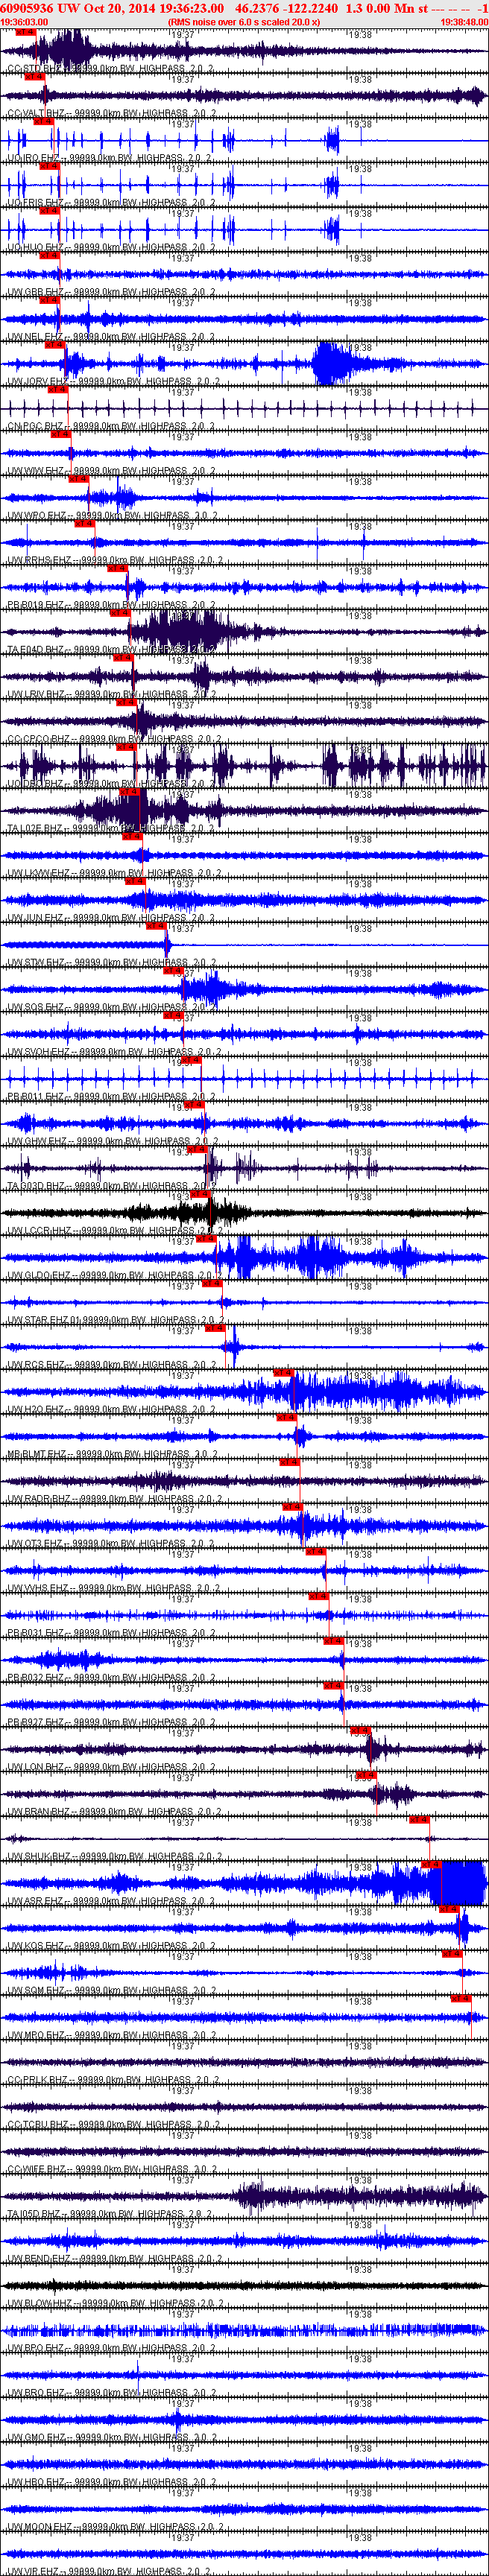Click the end time 19:38:48.00 label
The image size is (489, 2576).
[x=464, y=21]
